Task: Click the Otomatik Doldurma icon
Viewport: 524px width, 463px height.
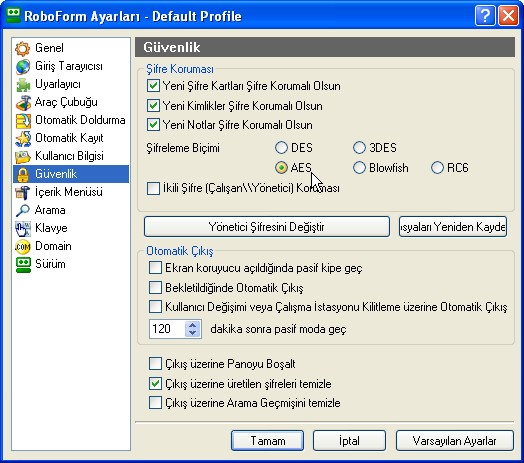Action: tap(23, 121)
